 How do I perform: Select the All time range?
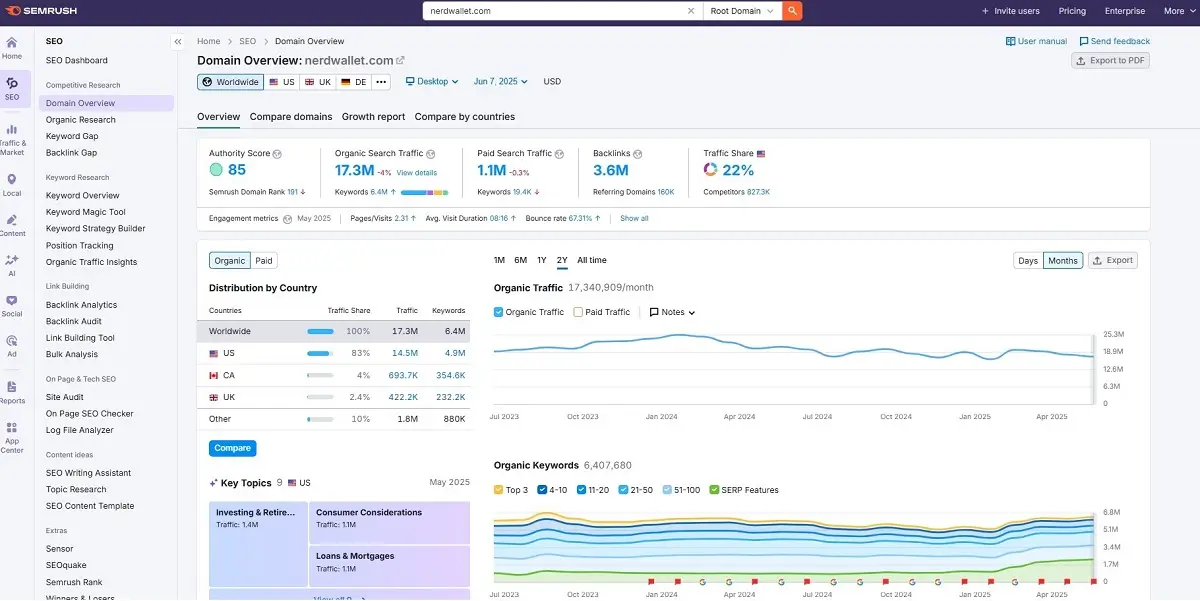(592, 260)
